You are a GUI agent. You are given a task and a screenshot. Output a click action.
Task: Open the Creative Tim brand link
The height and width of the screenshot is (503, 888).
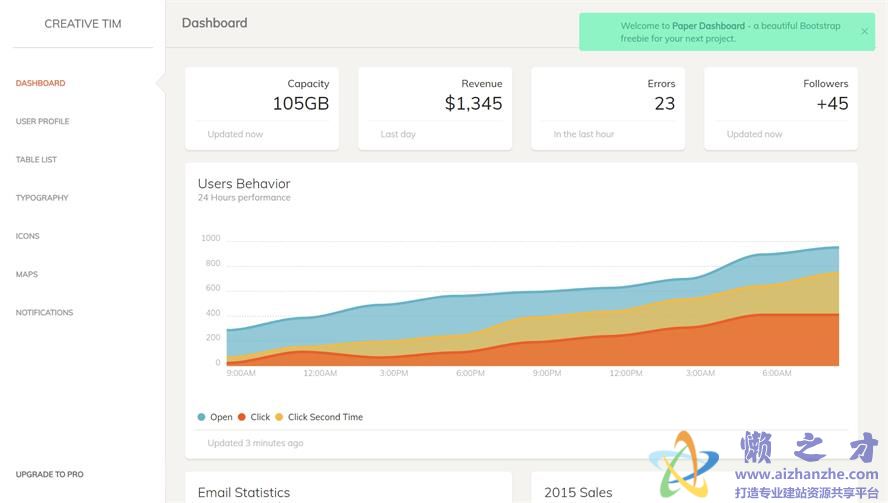pyautogui.click(x=83, y=24)
